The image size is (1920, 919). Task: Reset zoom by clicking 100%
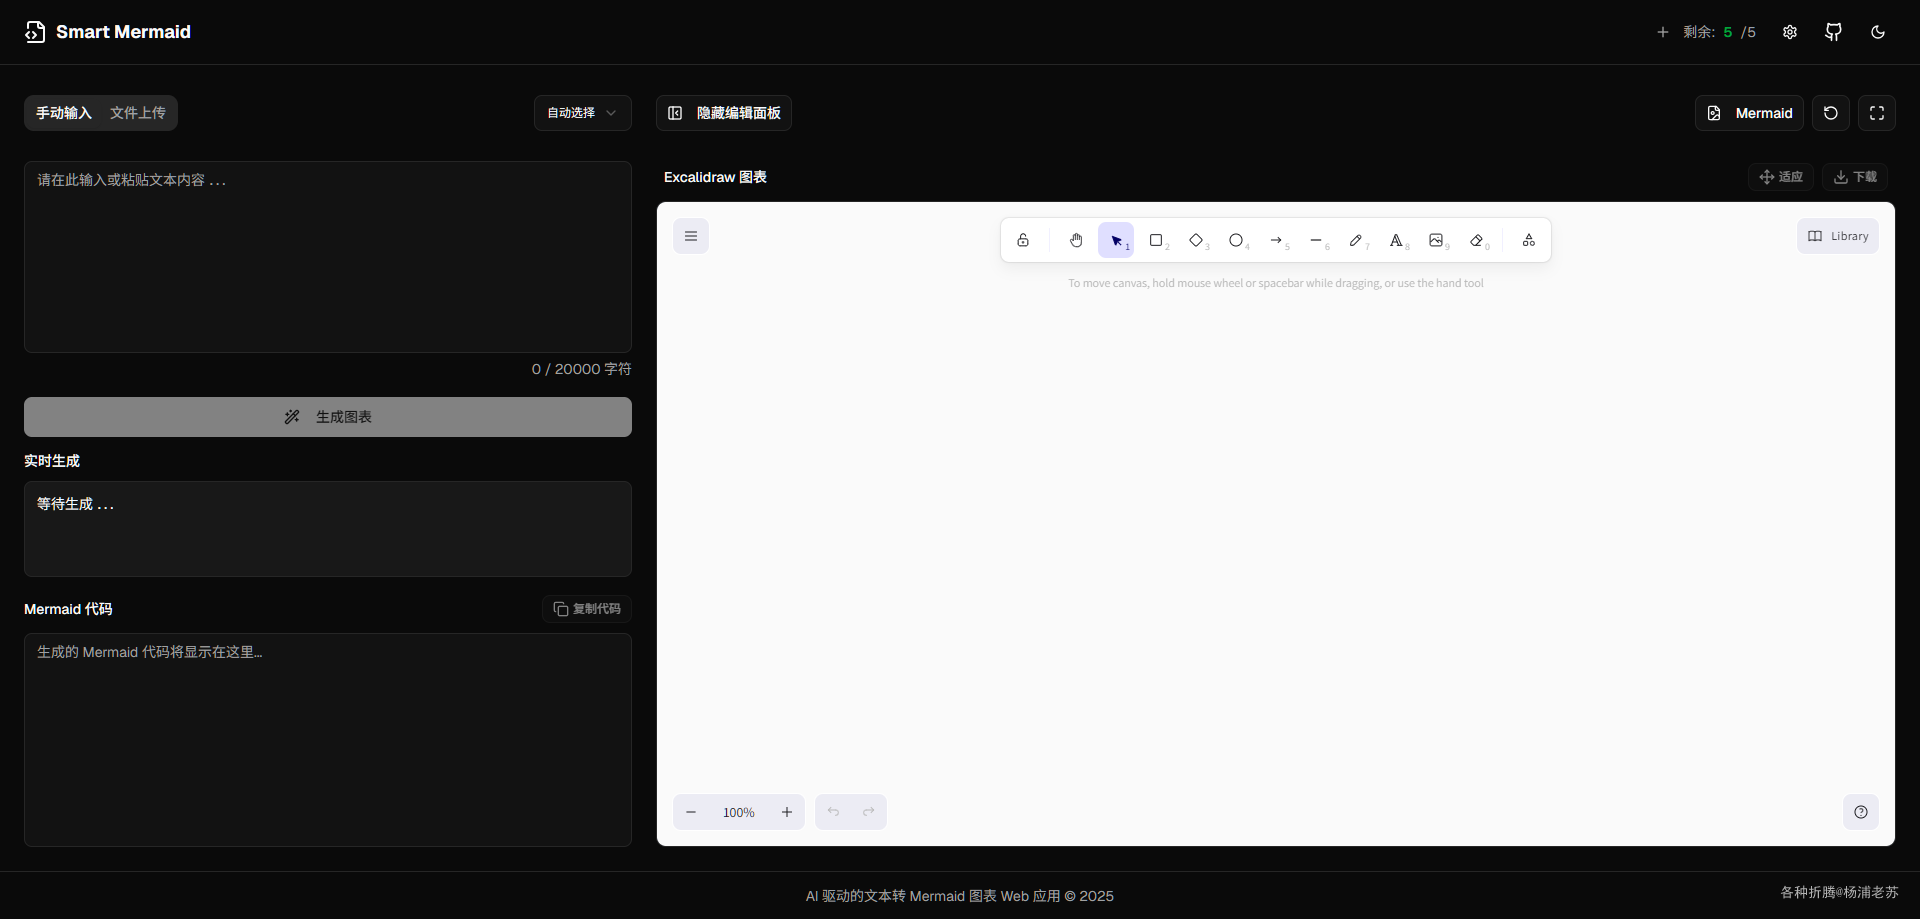[x=739, y=812]
